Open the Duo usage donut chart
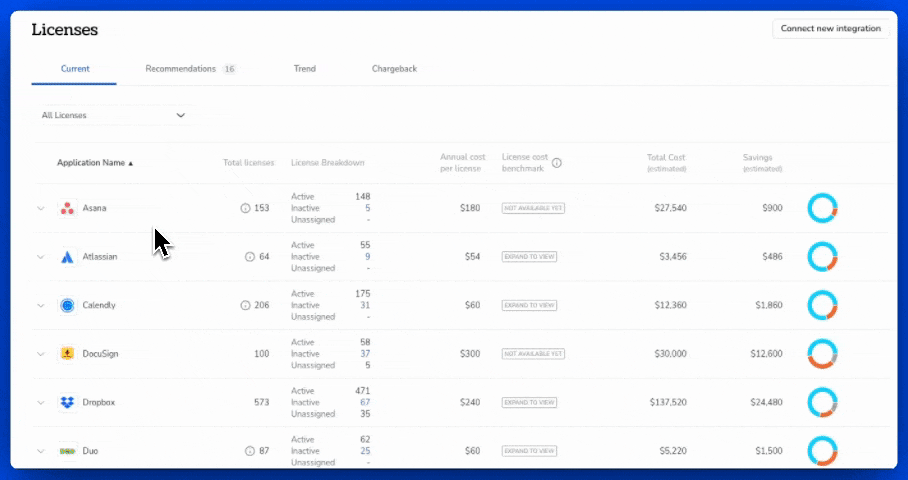This screenshot has width=908, height=480. (822, 451)
